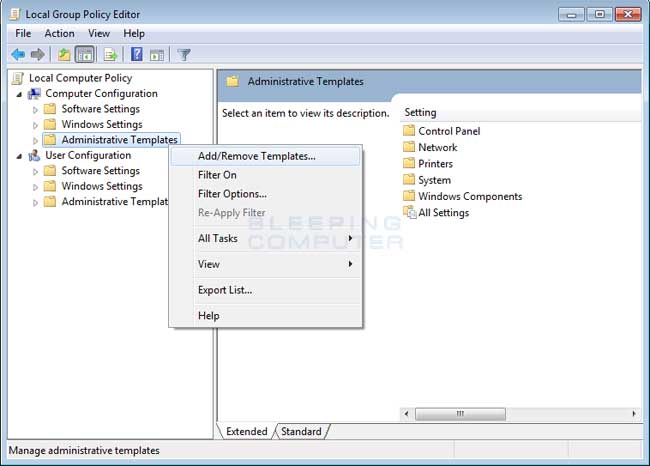Click the title bar app icon
The image size is (650, 466).
(x=15, y=15)
